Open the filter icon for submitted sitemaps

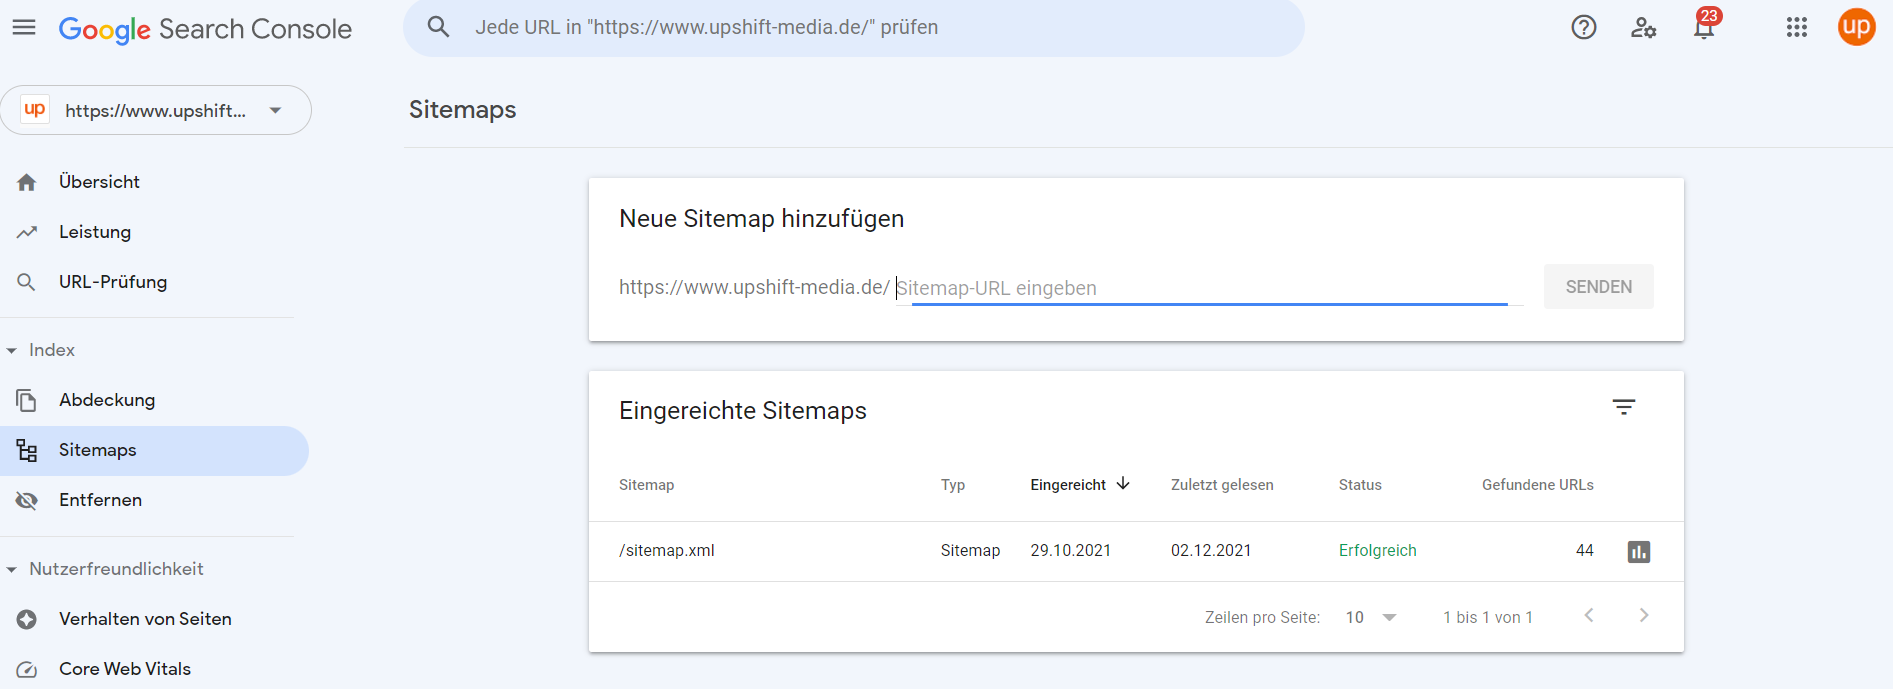tap(1624, 407)
